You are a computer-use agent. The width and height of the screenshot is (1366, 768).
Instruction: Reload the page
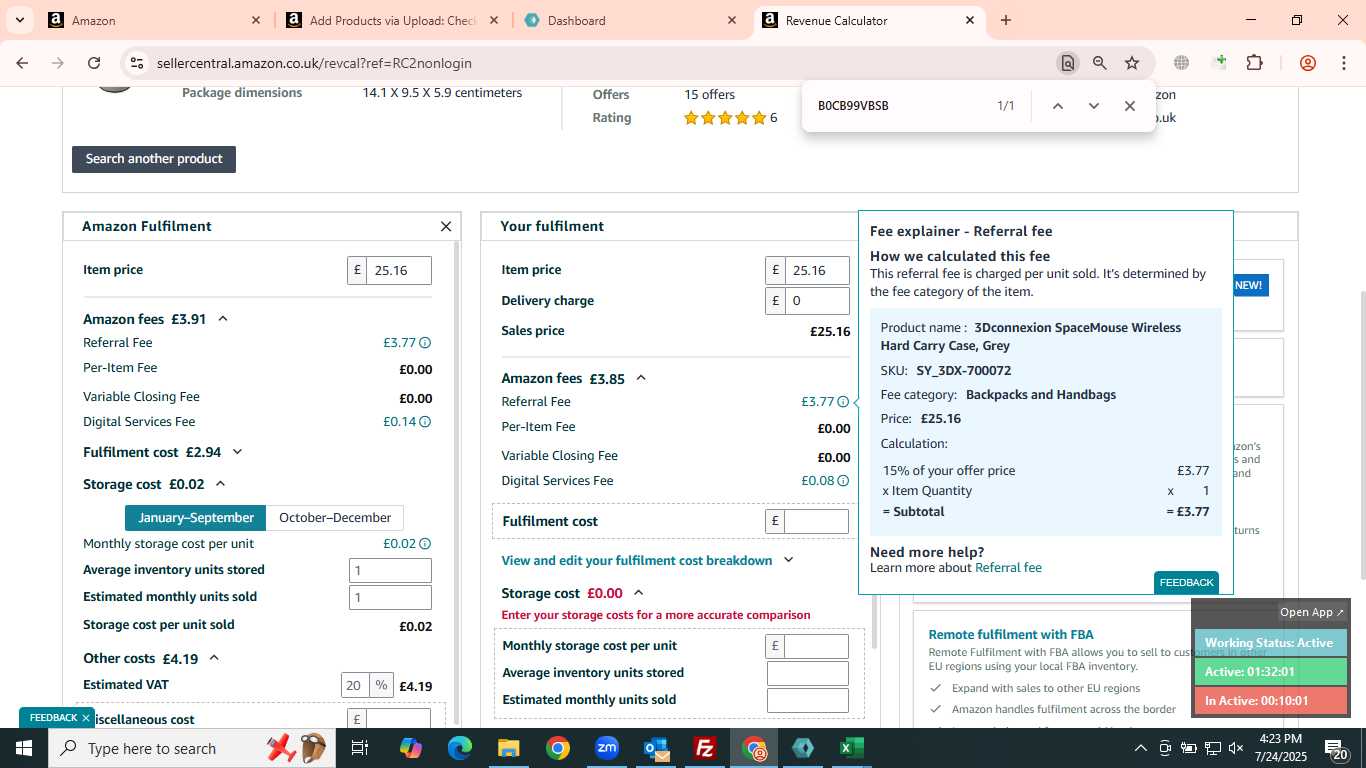[94, 63]
